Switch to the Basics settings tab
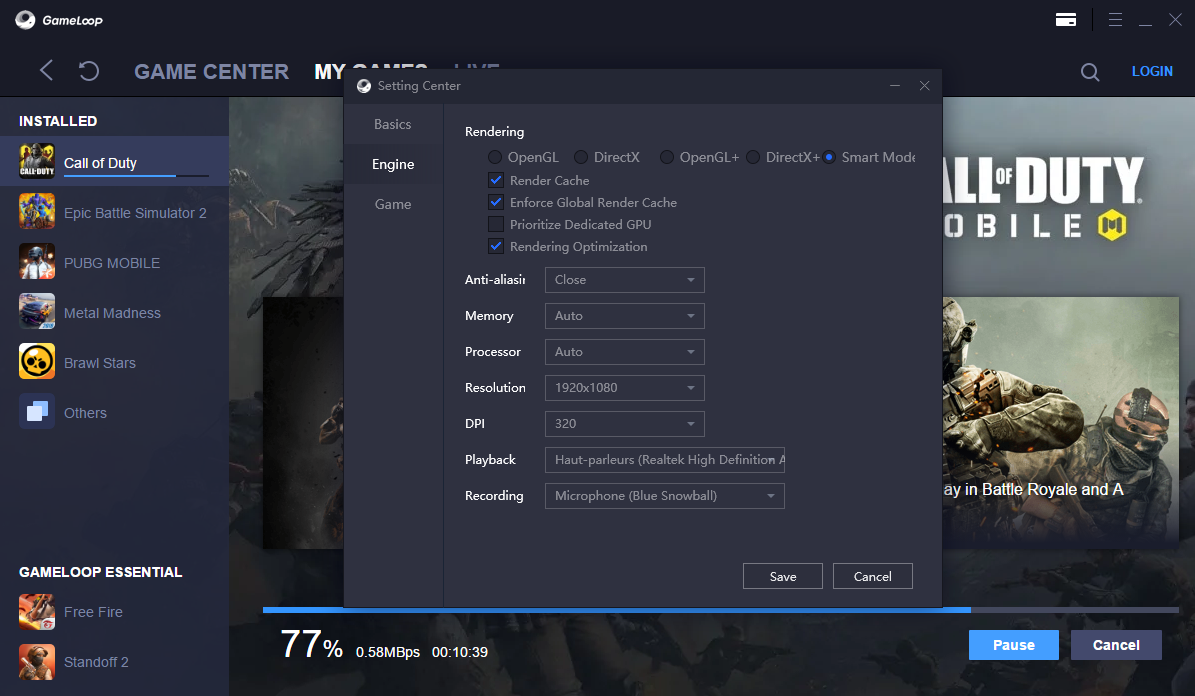 393,124
